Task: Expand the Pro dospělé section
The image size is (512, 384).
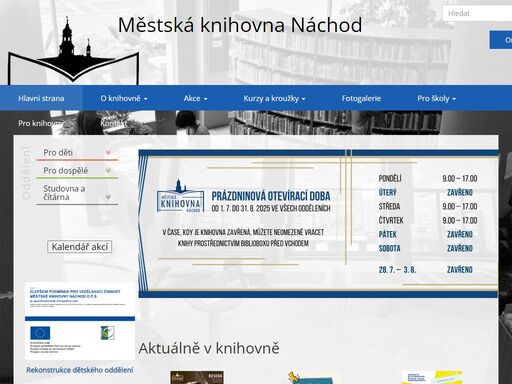Action: [x=77, y=171]
